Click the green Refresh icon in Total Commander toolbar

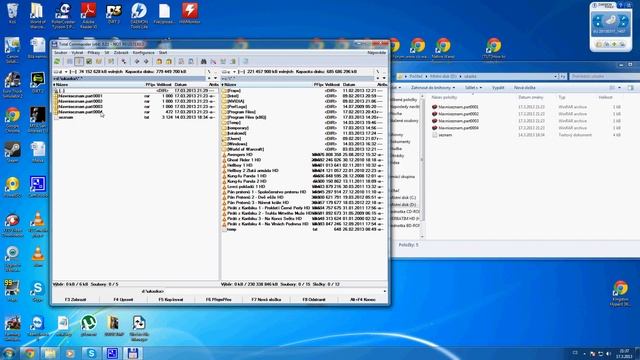click(58, 62)
